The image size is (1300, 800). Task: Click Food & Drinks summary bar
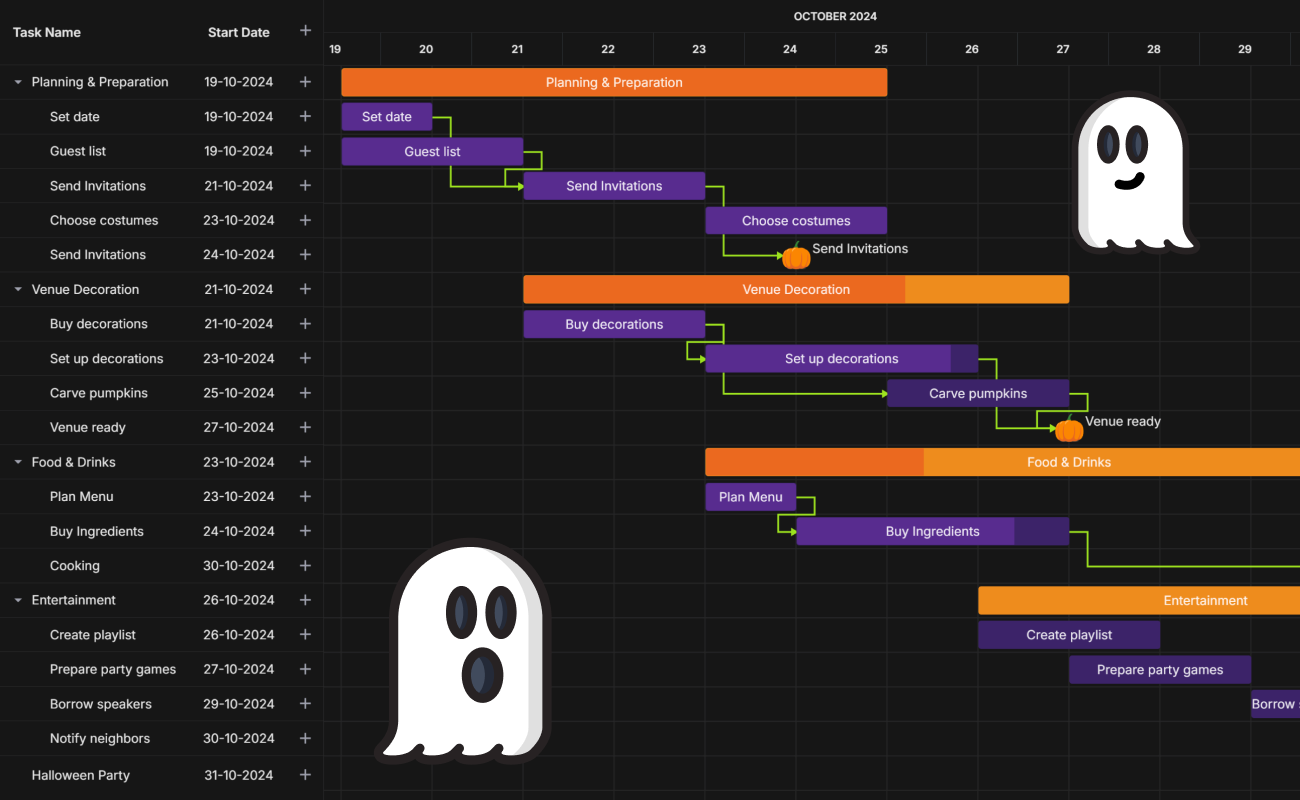pos(1003,462)
